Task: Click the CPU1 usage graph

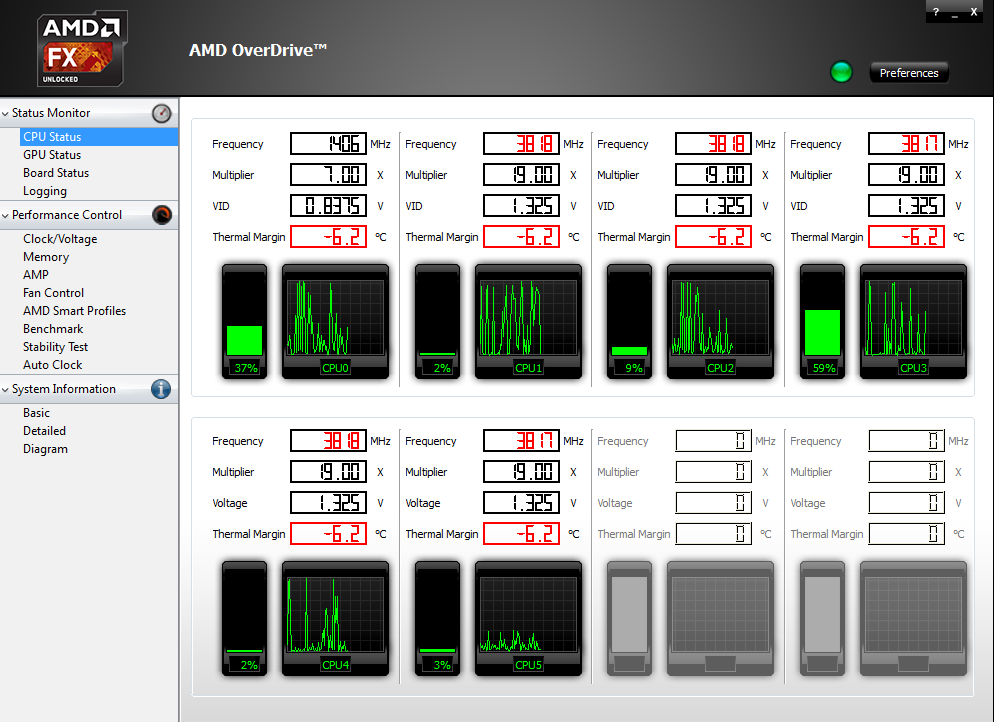Action: pyautogui.click(x=528, y=321)
